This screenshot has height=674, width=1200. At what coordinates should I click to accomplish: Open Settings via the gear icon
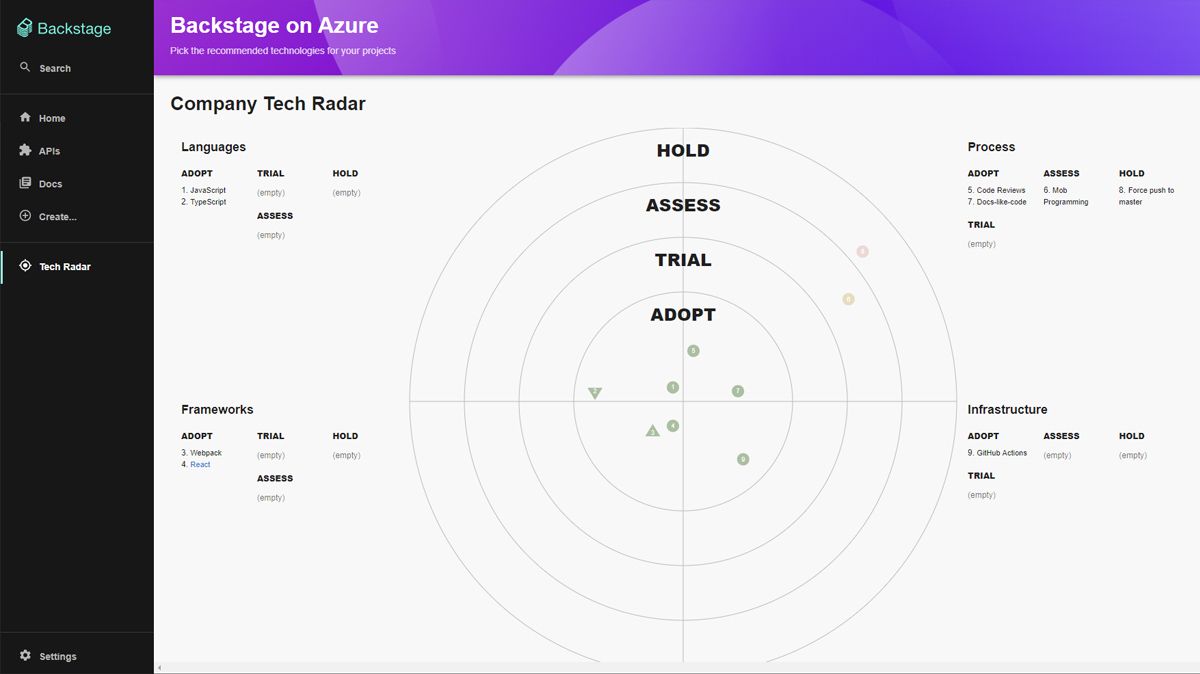coord(25,656)
